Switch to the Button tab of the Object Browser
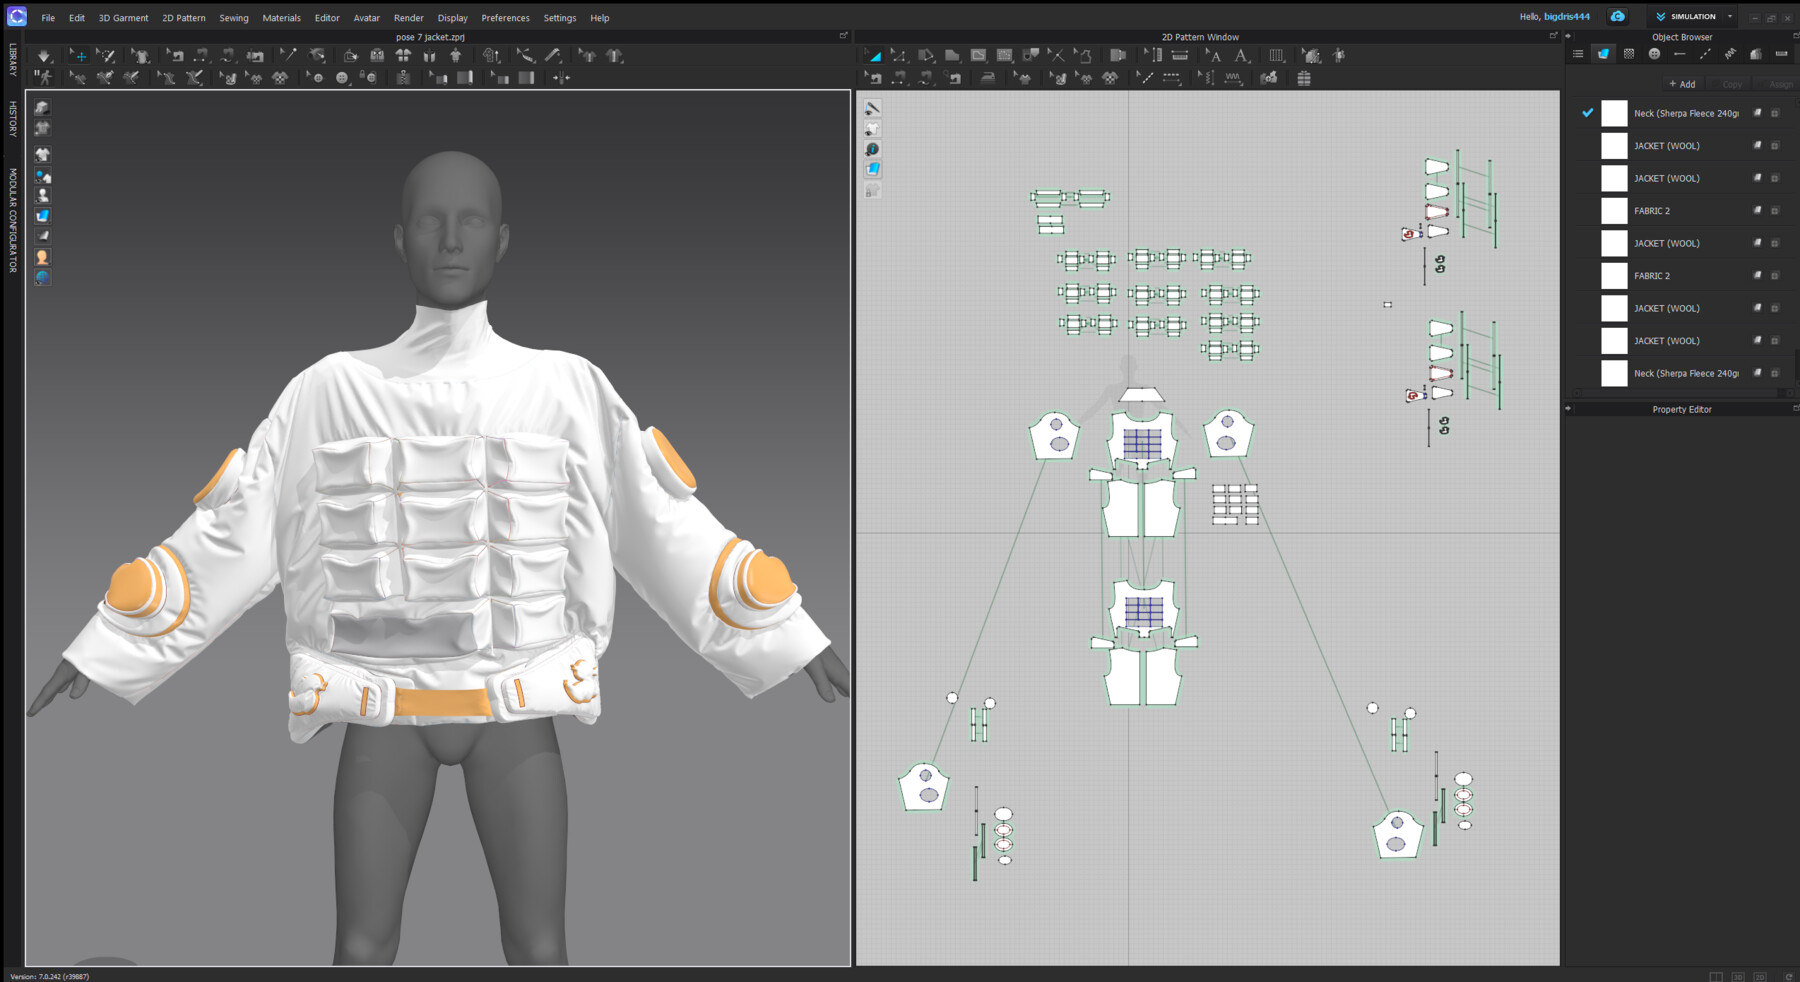 1654,53
